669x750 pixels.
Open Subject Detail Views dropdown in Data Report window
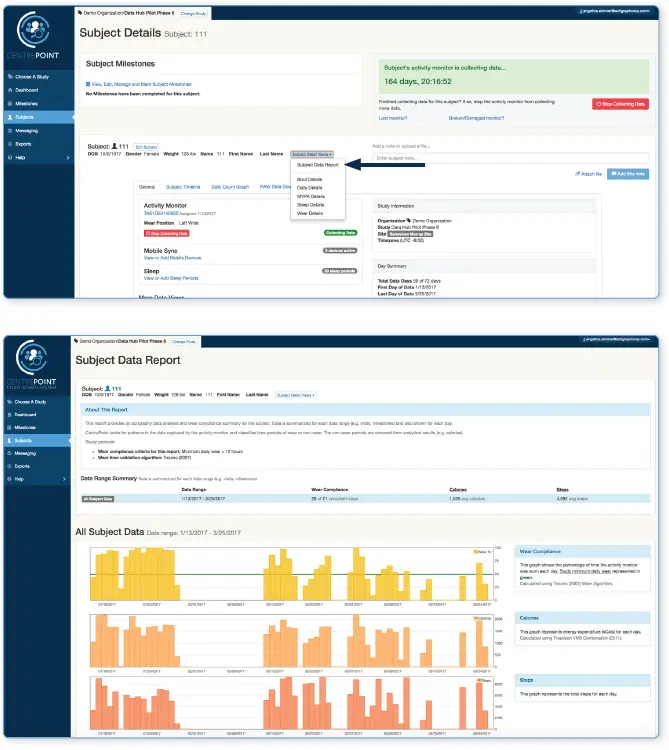[x=296, y=395]
